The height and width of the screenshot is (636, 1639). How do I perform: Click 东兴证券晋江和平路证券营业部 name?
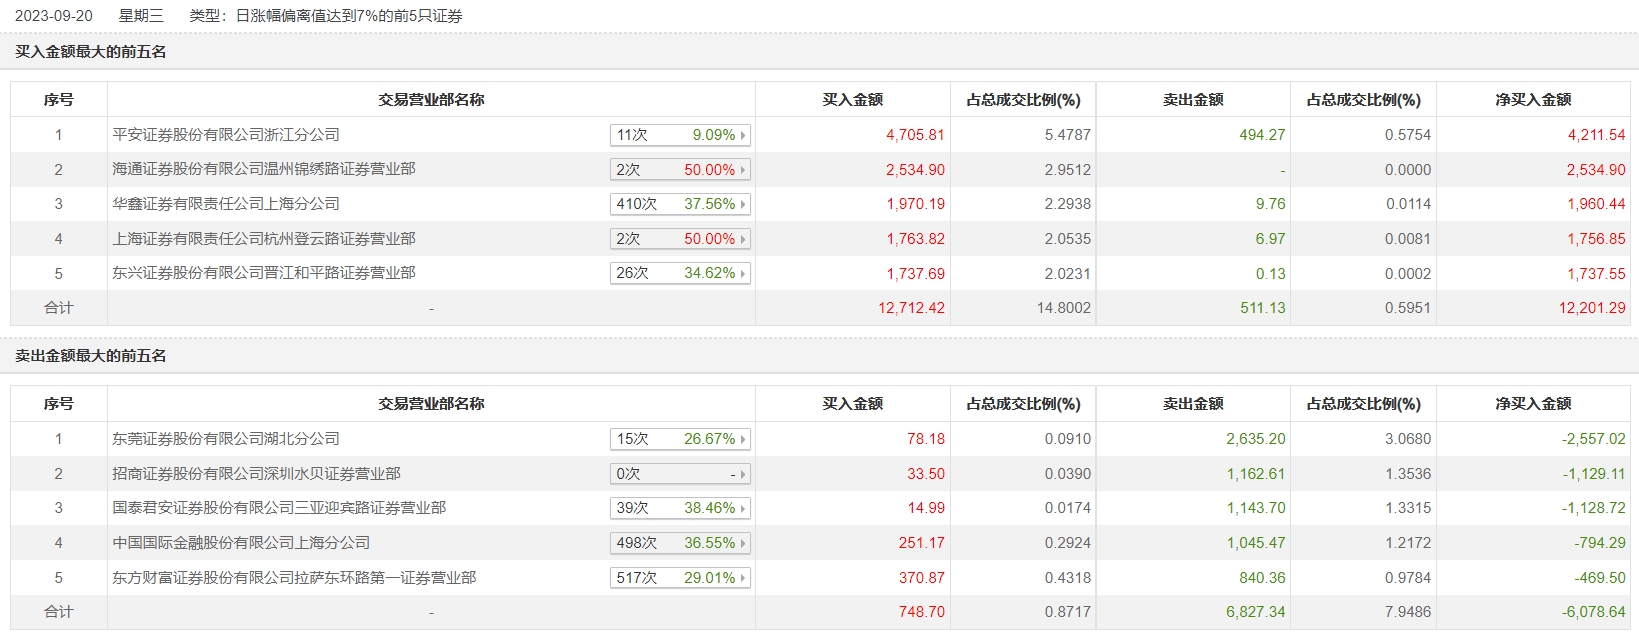(264, 273)
